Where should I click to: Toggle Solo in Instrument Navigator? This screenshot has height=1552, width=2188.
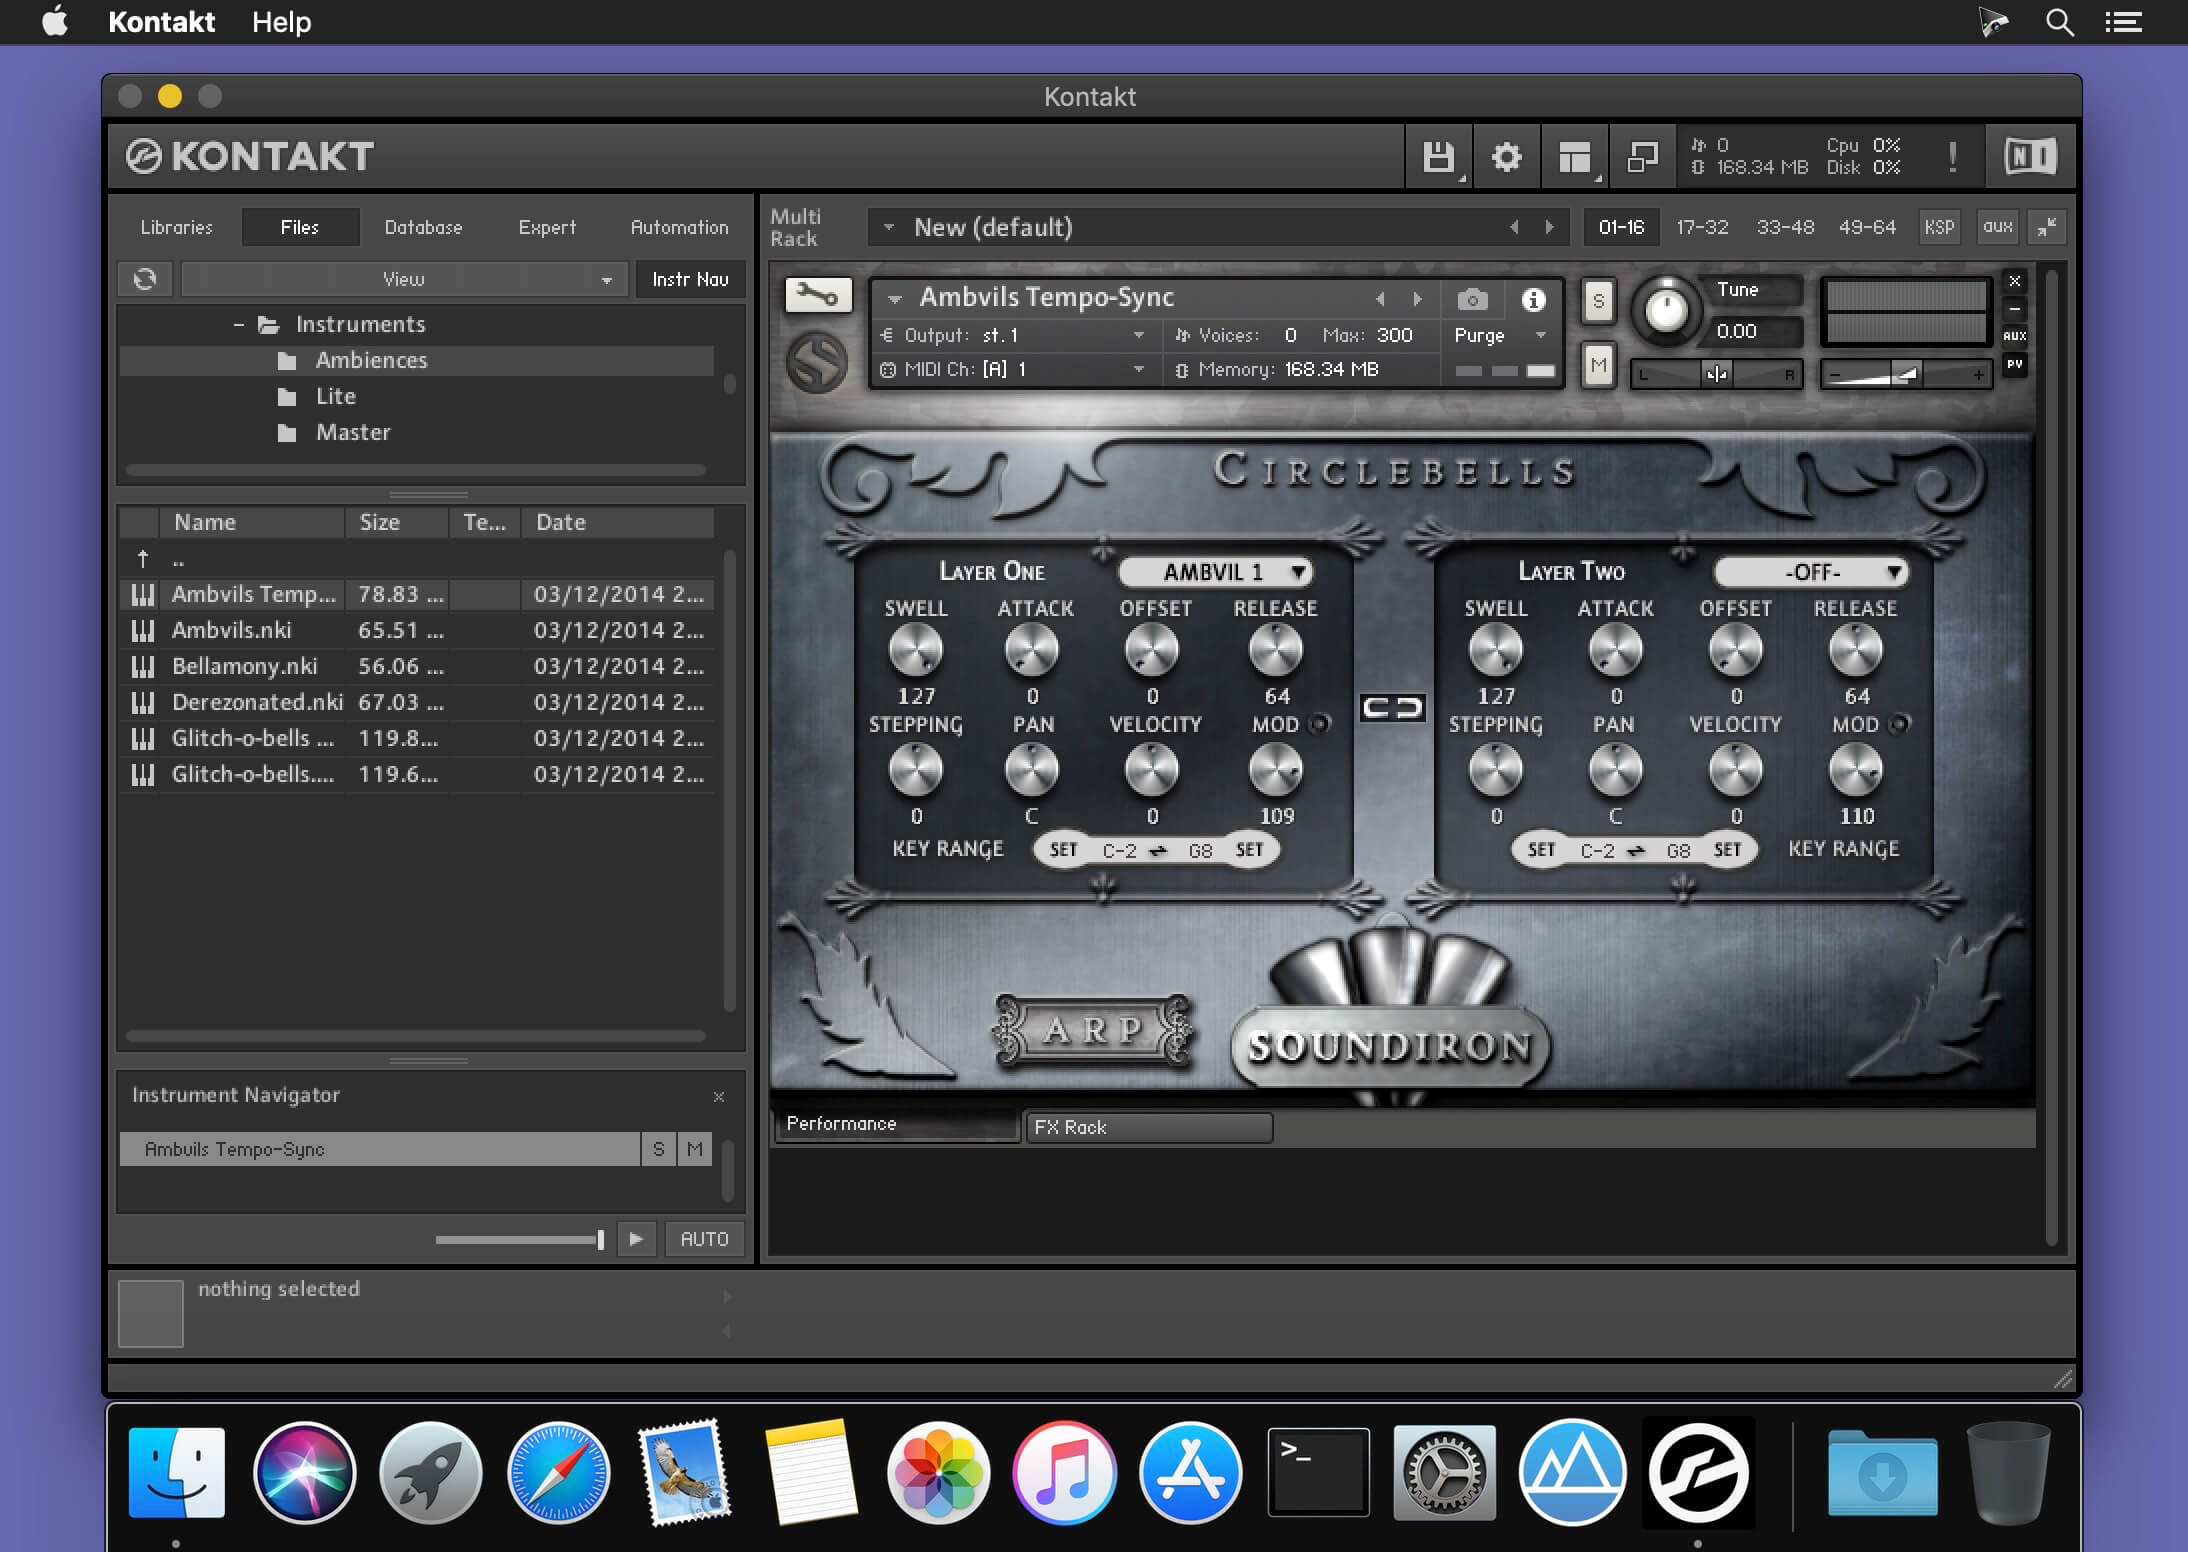point(658,1149)
